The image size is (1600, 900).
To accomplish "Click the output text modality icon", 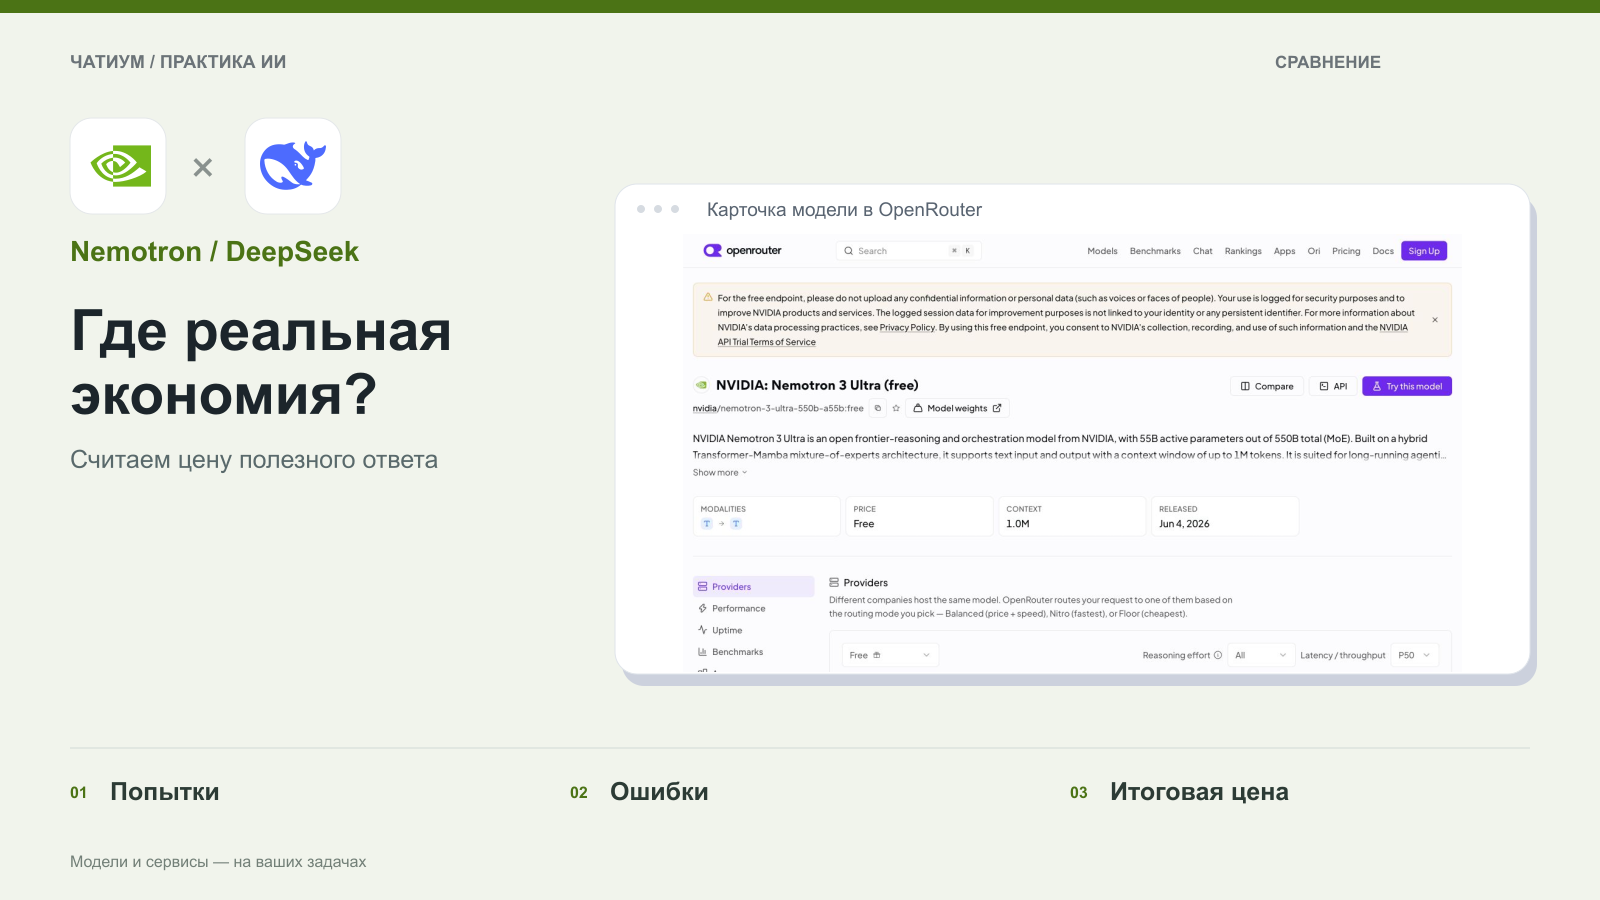I will (736, 524).
